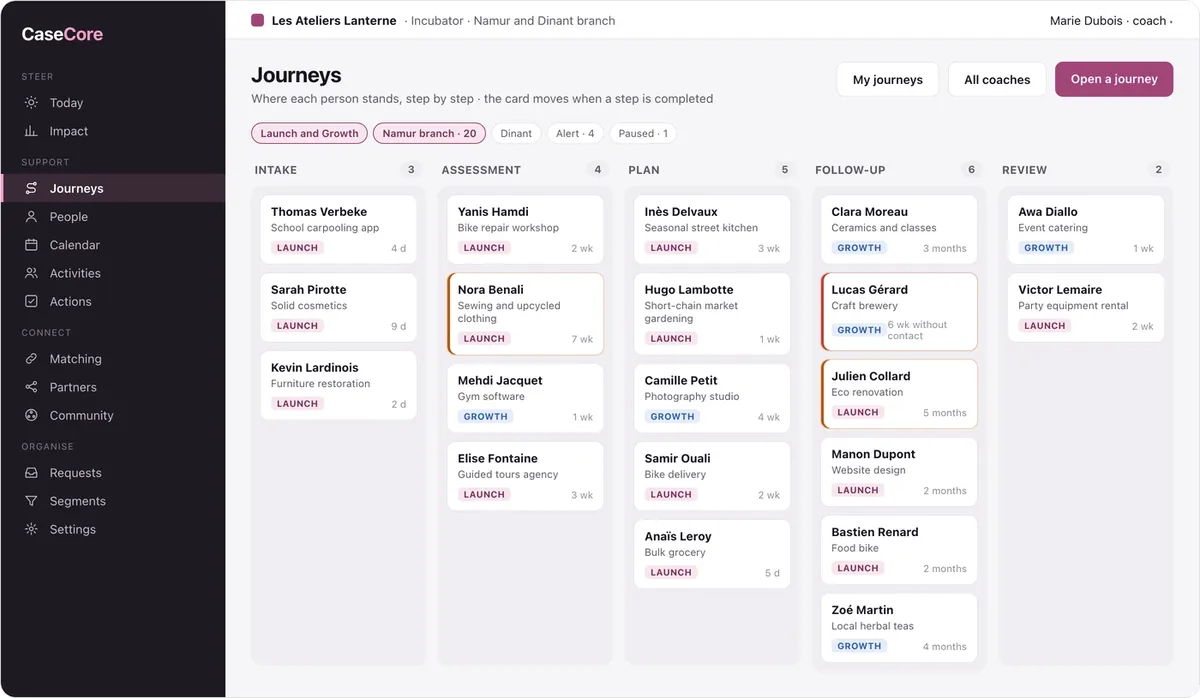Click Hugo Lambotte's name
The height and width of the screenshot is (698, 1200).
click(689, 290)
